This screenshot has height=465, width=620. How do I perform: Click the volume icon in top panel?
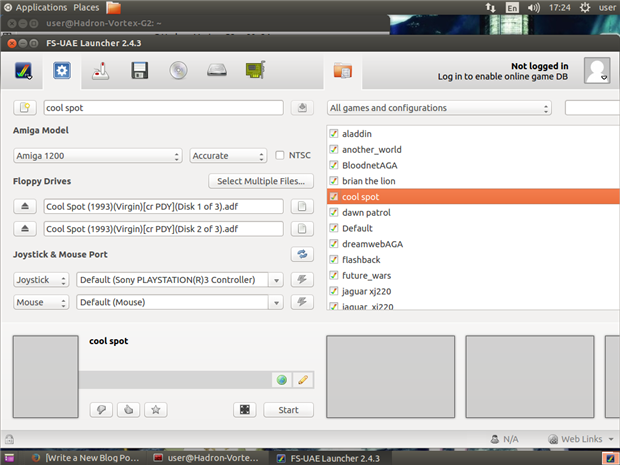533,8
